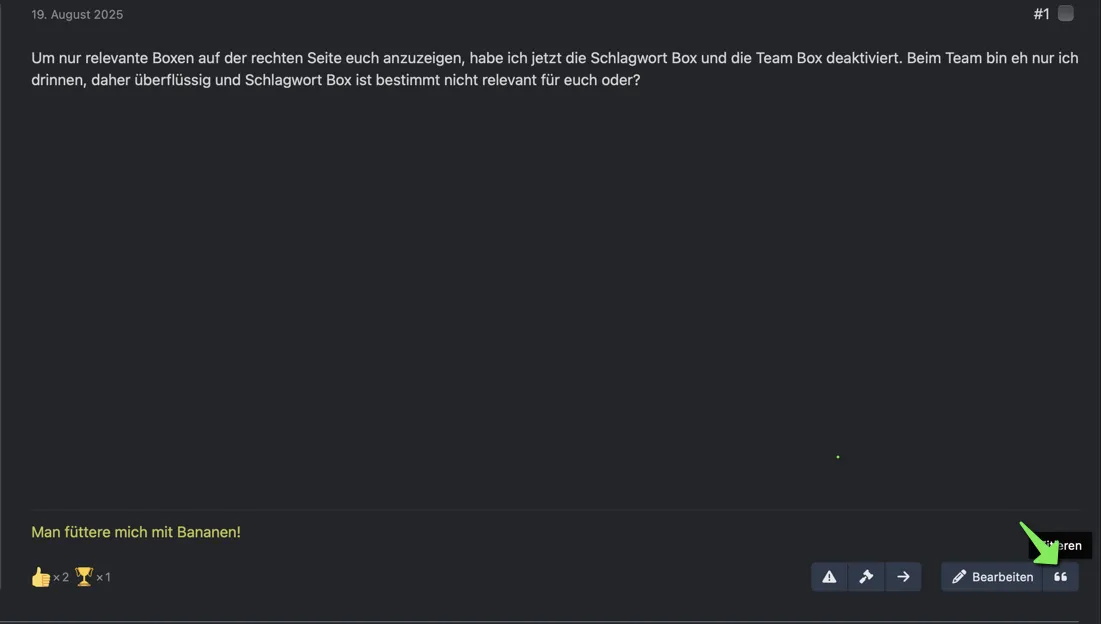1101x624 pixels.
Task: Open the moderation gavel icon menu
Action: pyautogui.click(x=866, y=577)
